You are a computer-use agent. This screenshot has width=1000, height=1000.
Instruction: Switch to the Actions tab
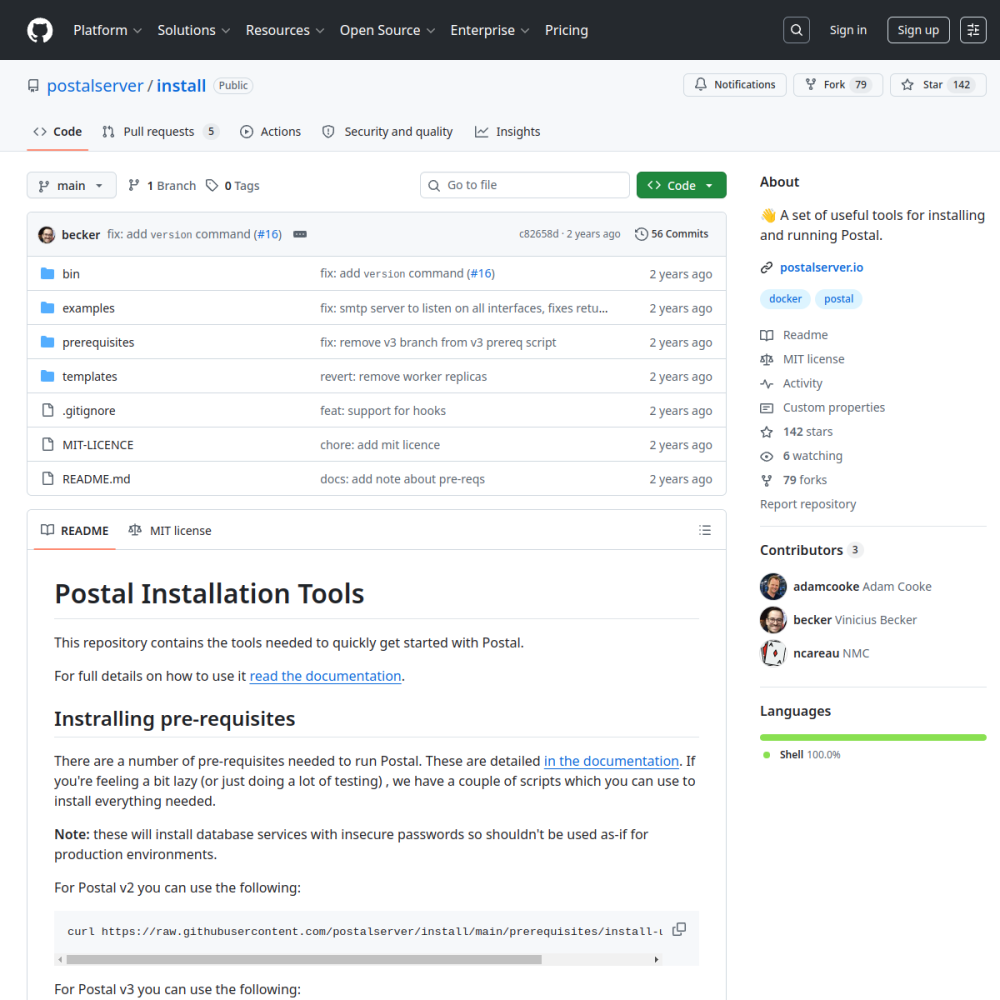(270, 131)
